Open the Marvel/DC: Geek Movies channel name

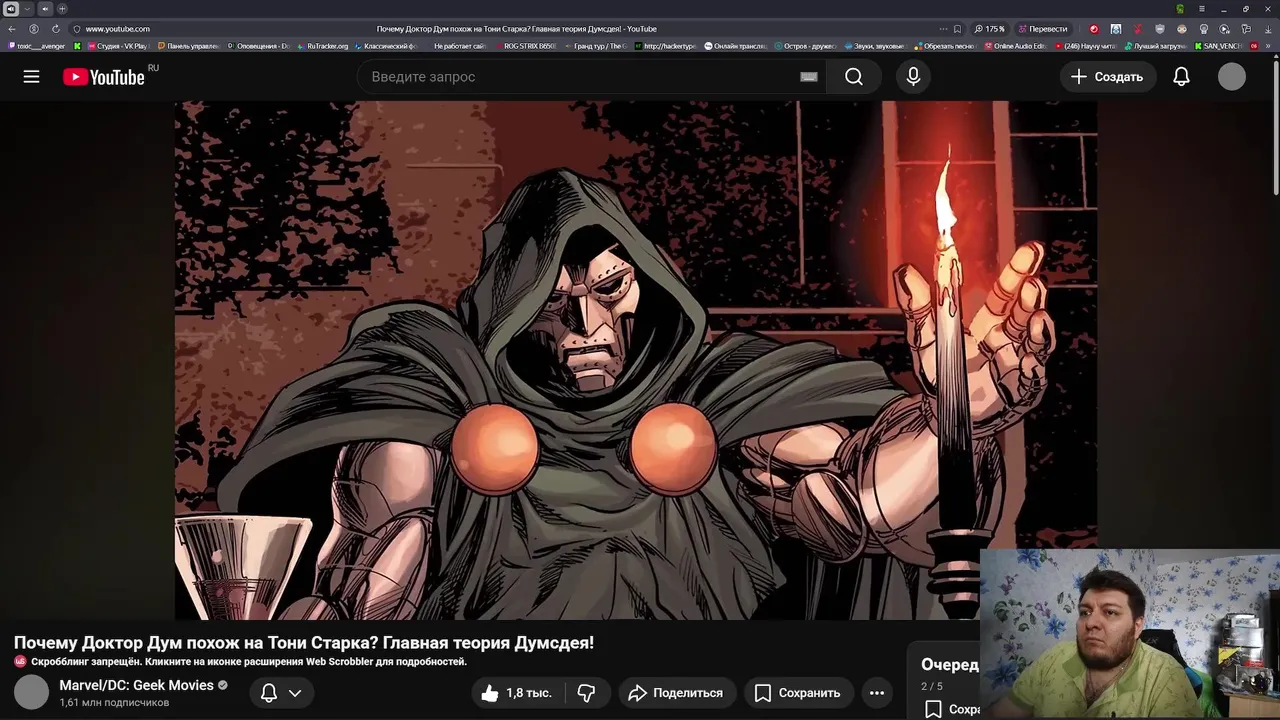coord(136,685)
